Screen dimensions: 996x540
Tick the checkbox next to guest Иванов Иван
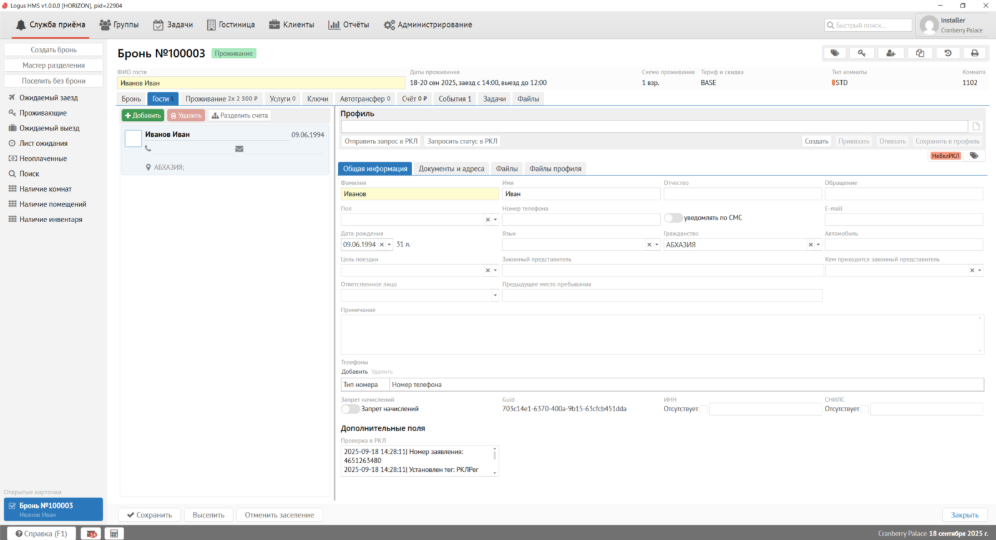(133, 139)
